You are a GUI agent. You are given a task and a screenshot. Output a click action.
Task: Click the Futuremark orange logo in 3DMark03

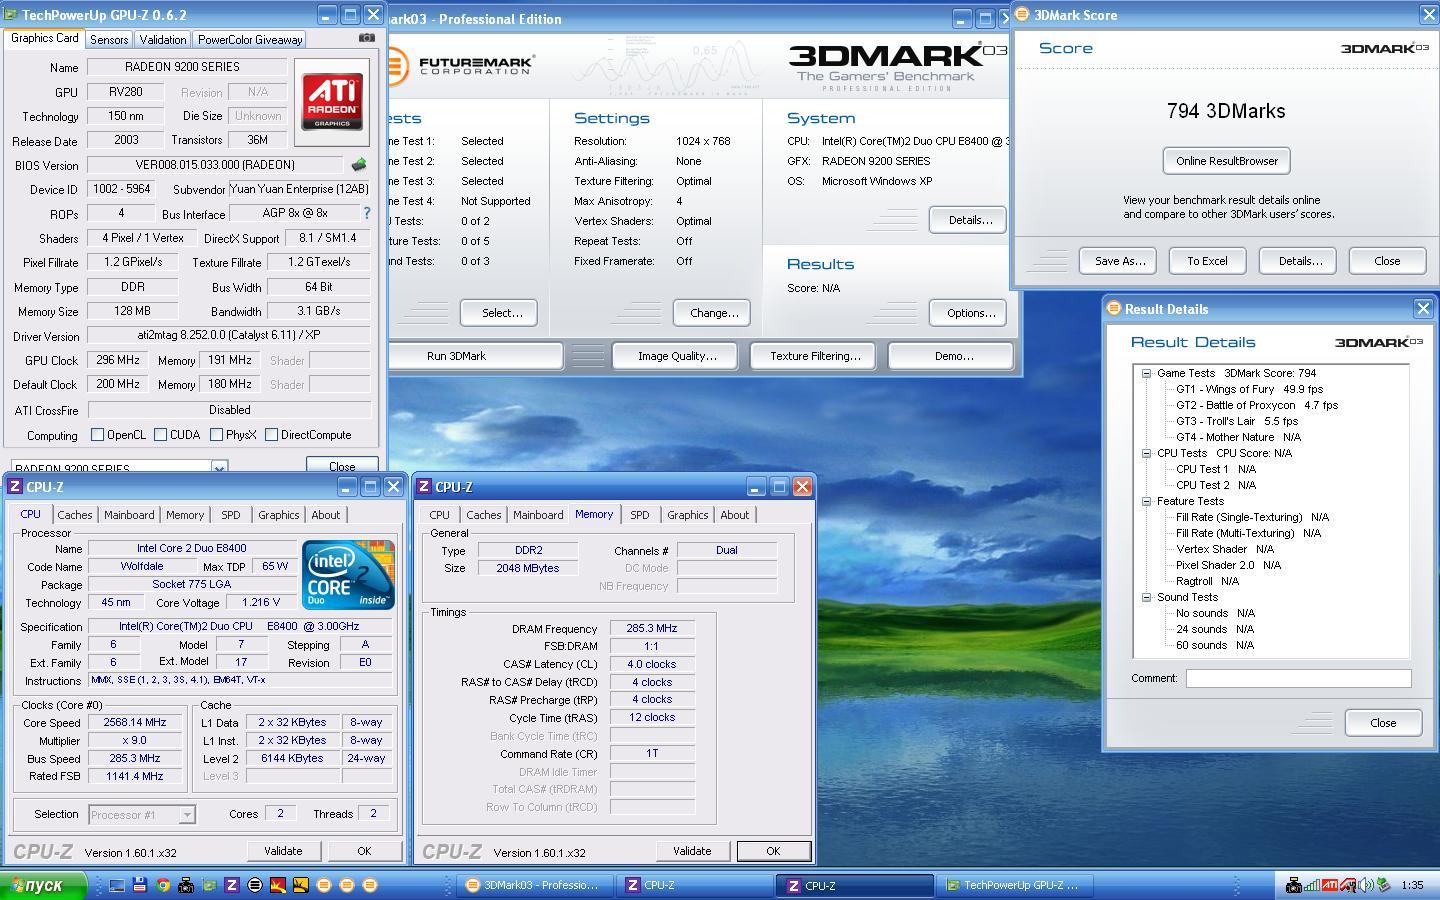point(397,67)
